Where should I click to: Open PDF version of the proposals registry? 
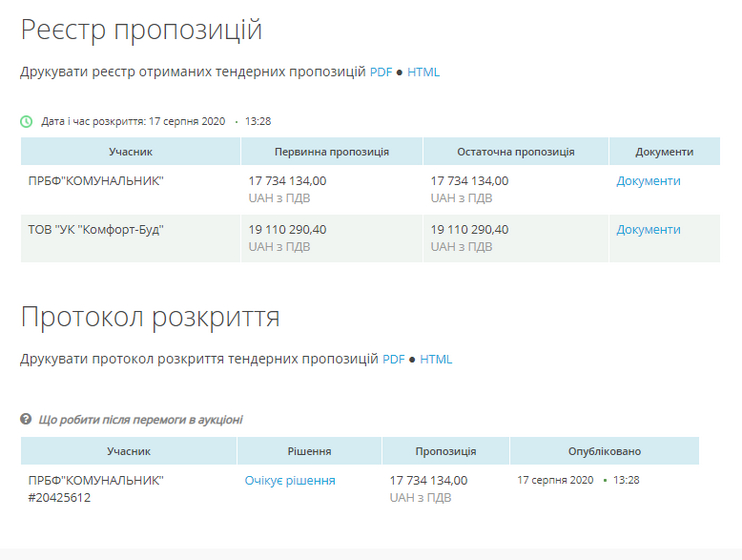coord(381,72)
